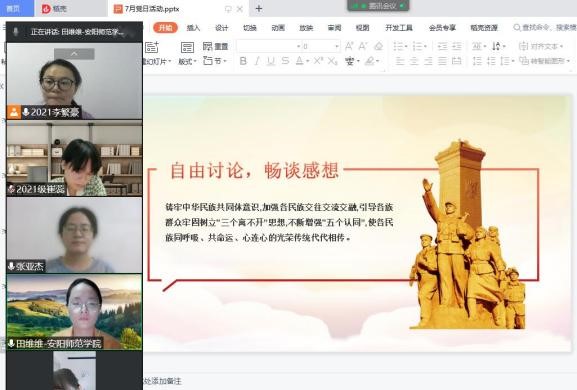The height and width of the screenshot is (390, 577).
Task: Clear formatting with the eraser icon
Action: pos(378,46)
